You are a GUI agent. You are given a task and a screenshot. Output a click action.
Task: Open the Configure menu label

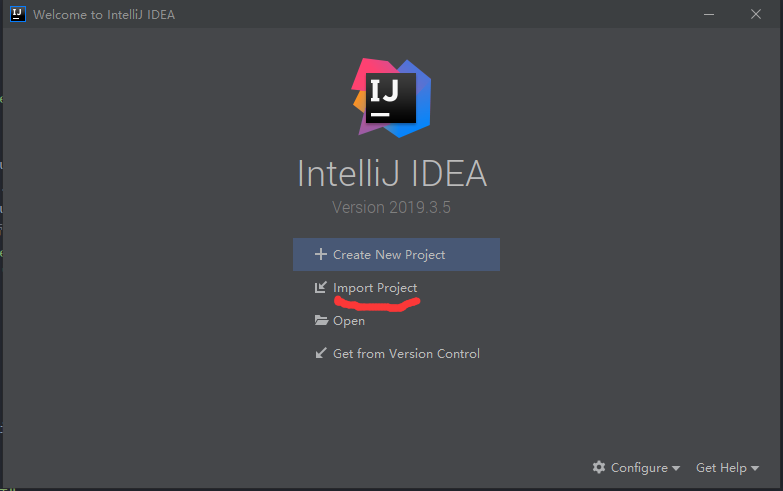click(x=639, y=468)
